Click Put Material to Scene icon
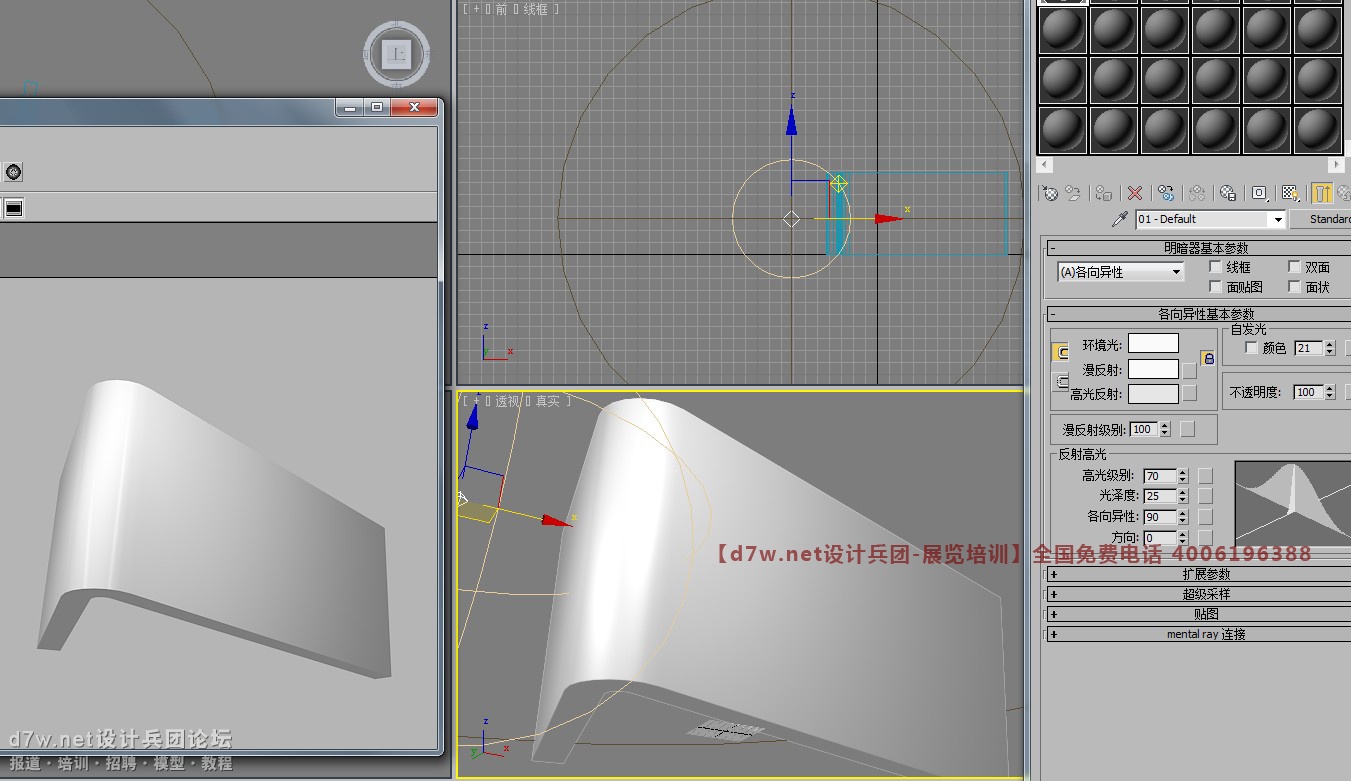 [1073, 193]
